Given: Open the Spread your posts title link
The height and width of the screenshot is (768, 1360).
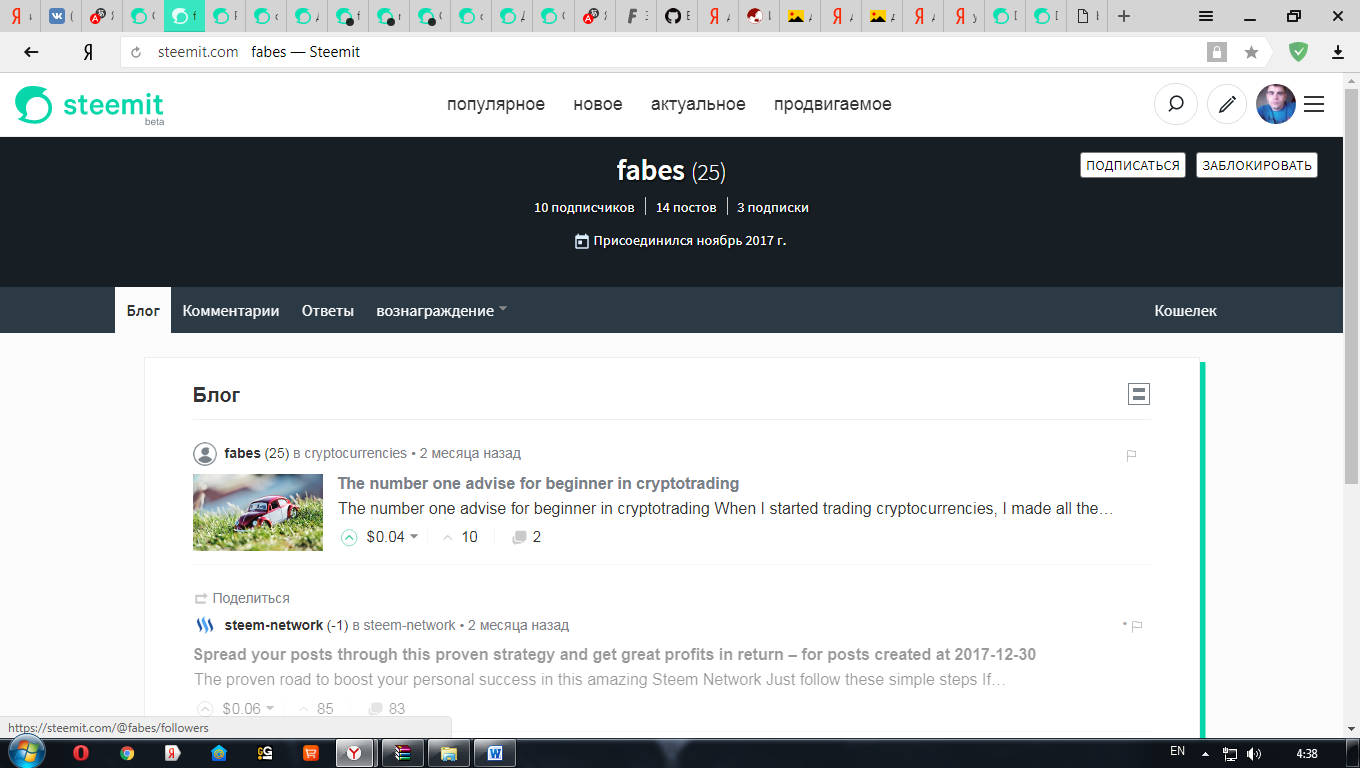Looking at the screenshot, I should [x=615, y=655].
